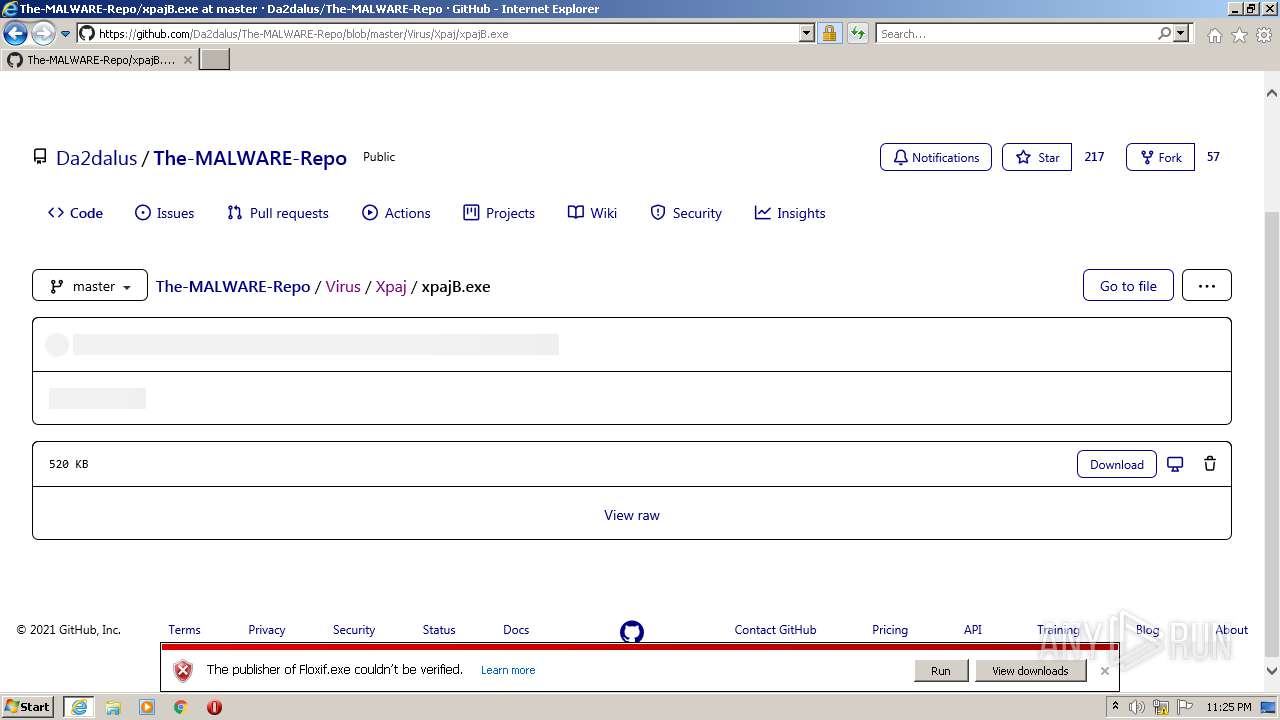Click the browser Home icon
Viewport: 1280px width, 720px height.
point(1214,35)
